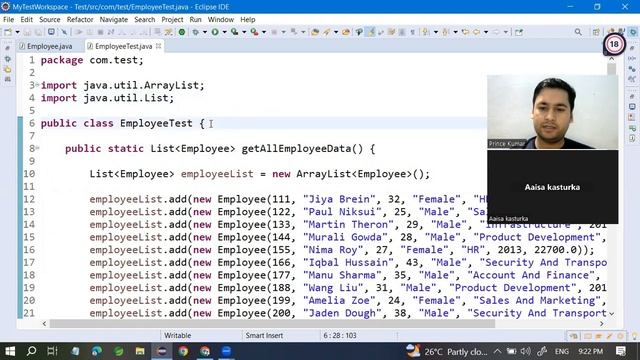Viewport: 640px width, 360px height.
Task: Open the Project menu
Action: coord(172,19)
